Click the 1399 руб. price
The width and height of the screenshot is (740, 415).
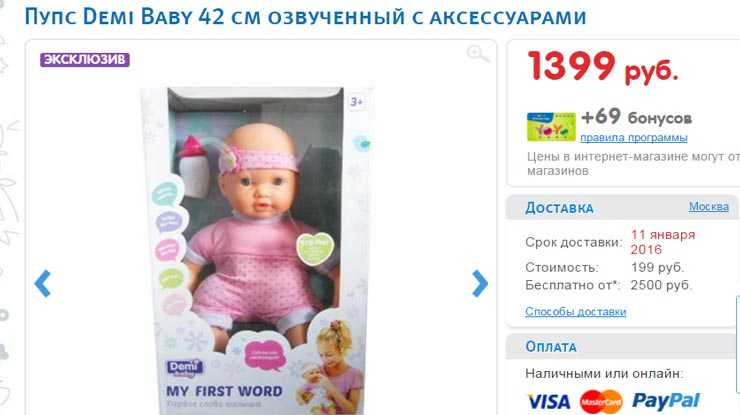(x=603, y=67)
